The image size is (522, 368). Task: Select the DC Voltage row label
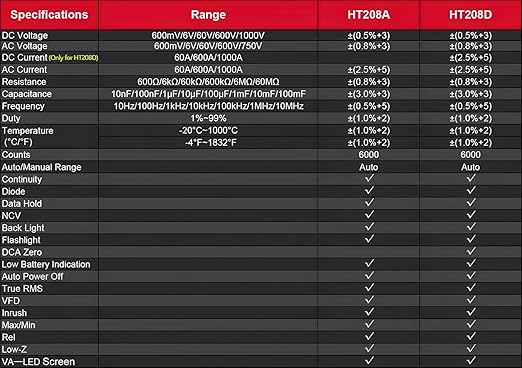tap(25, 36)
